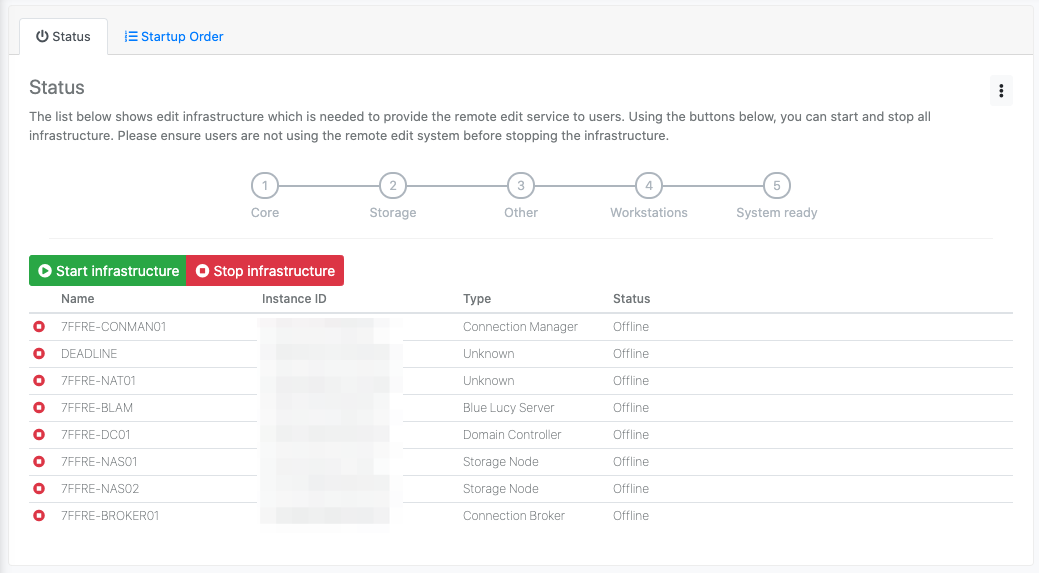Open the three-dot options menu

[x=1001, y=90]
